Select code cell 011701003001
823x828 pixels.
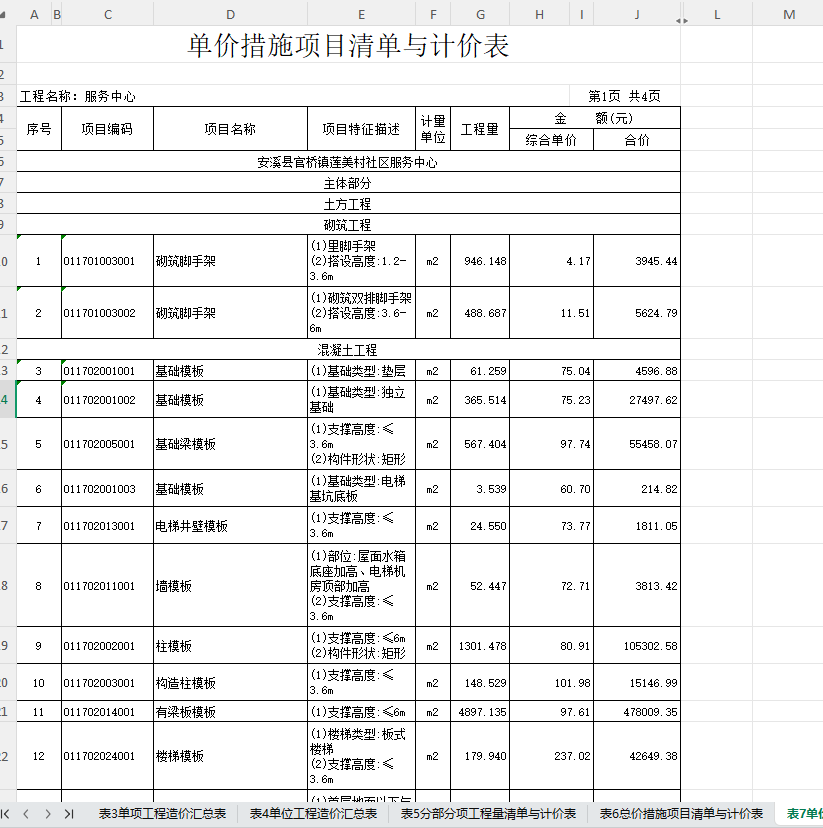pos(107,261)
